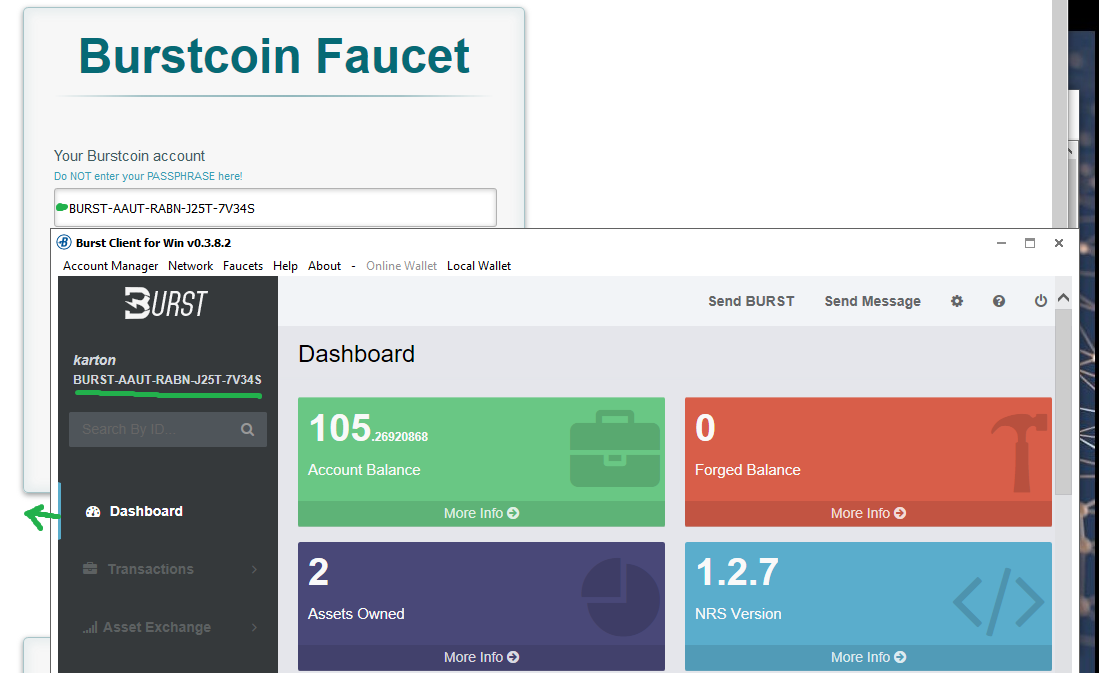The width and height of the screenshot is (1099, 673).
Task: Close the Burst Client window
Action: pyautogui.click(x=1058, y=243)
